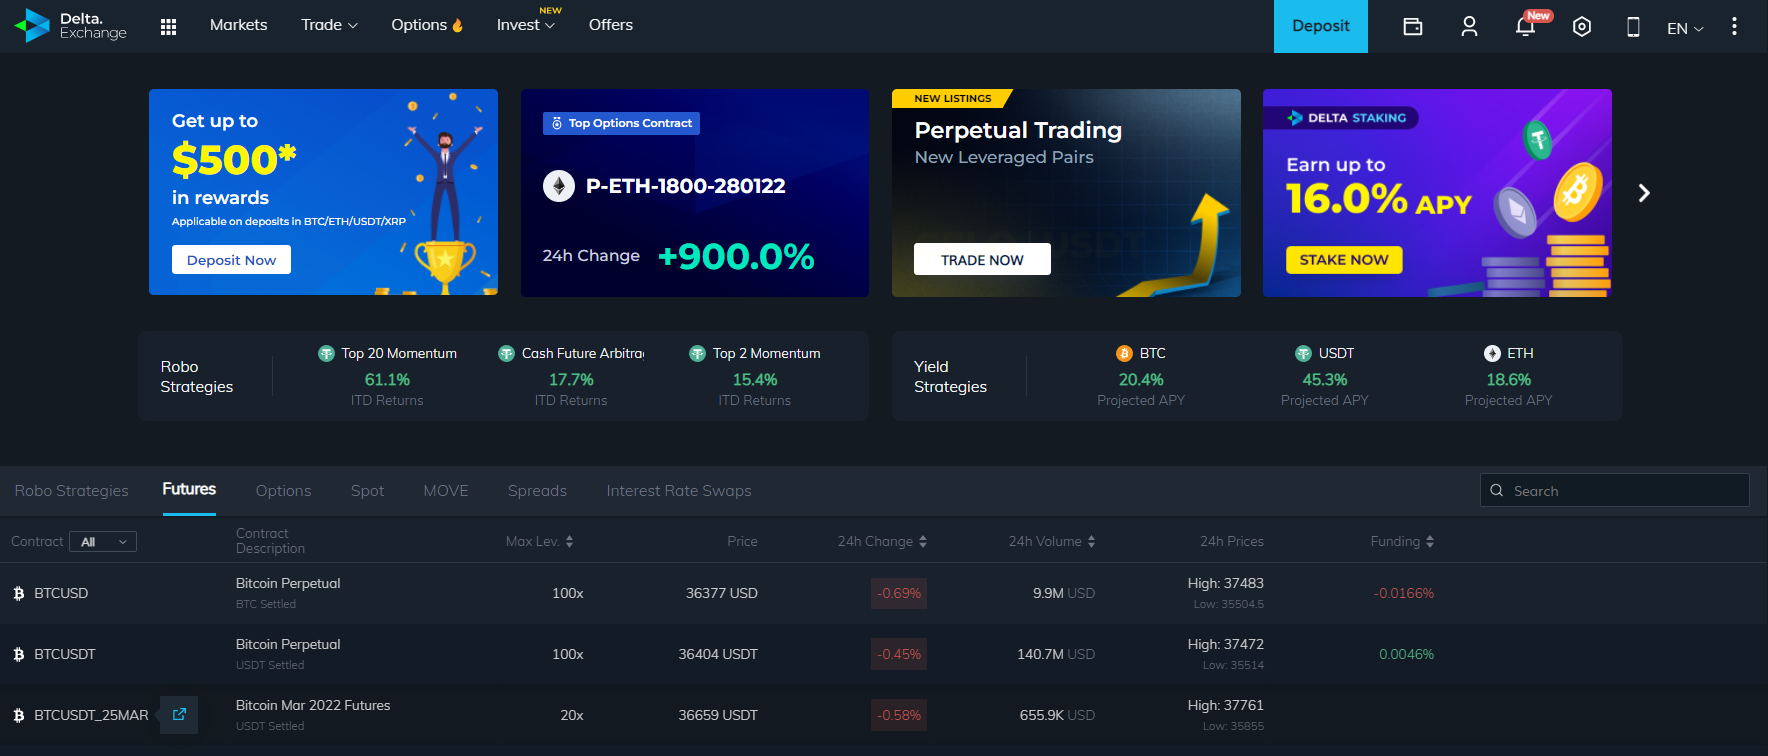The width and height of the screenshot is (1768, 756).
Task: Open the P-ETH-1800-280122 contract
Action: 685,186
